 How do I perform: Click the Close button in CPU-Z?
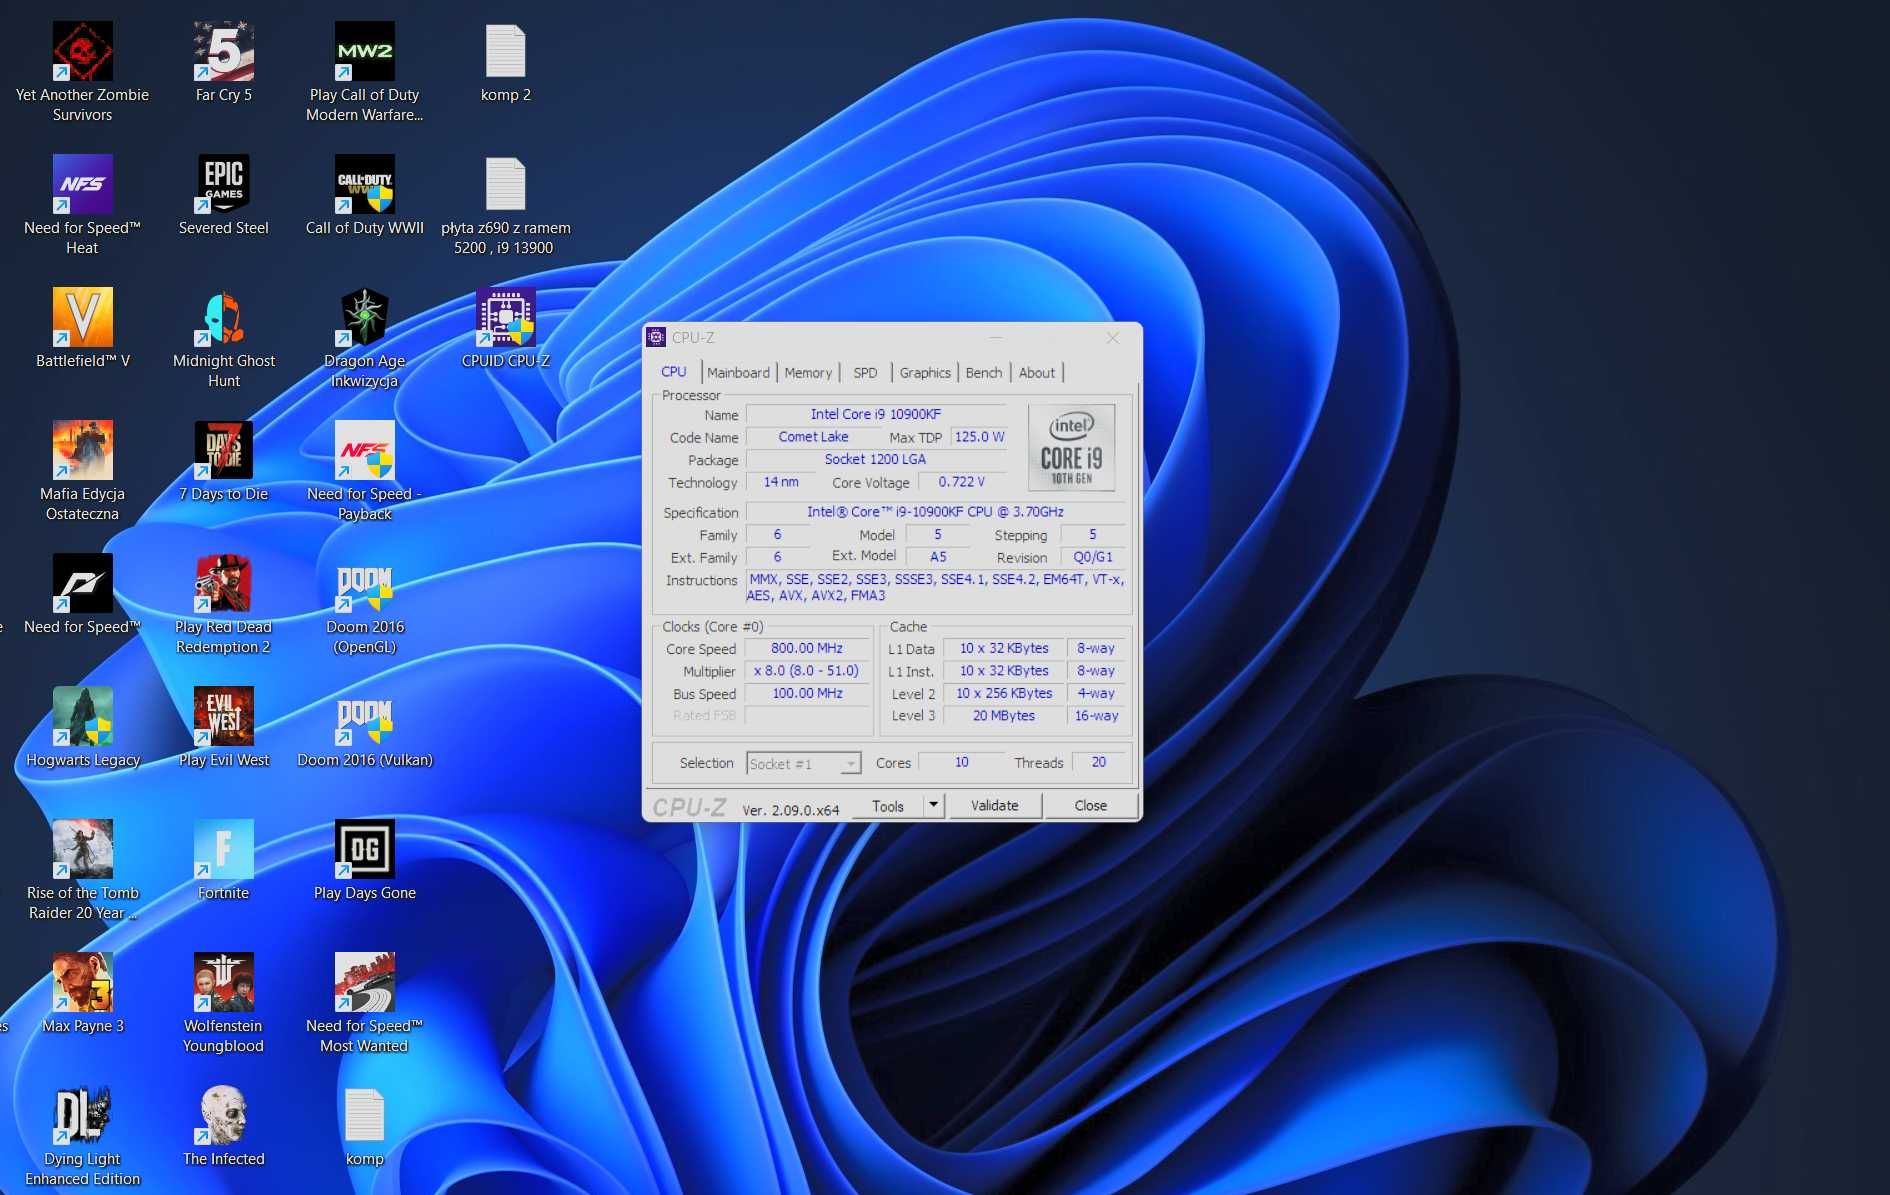pos(1090,805)
